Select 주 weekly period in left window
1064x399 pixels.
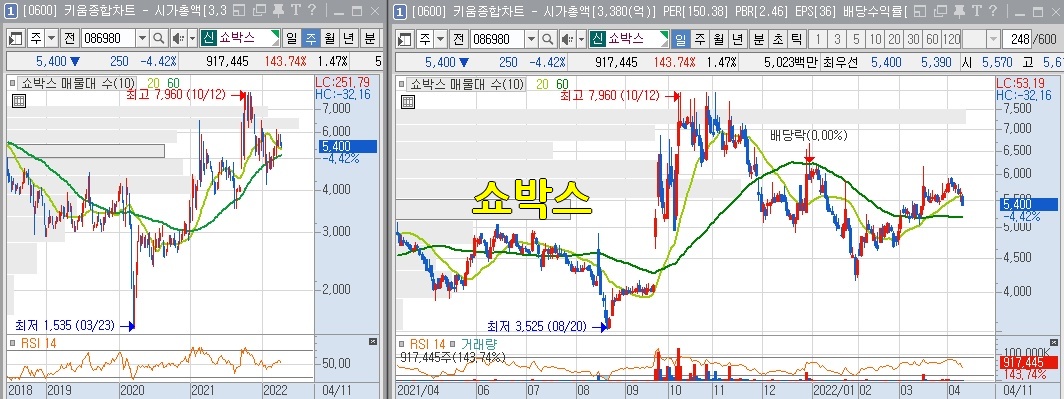[x=310, y=39]
